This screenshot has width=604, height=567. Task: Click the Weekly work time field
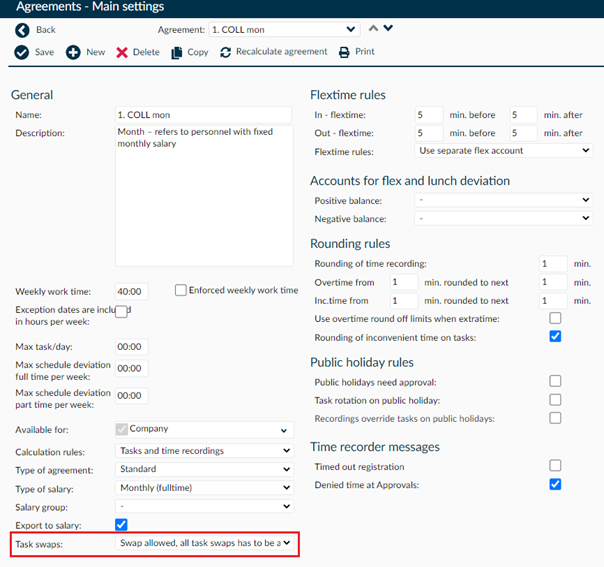pos(132,292)
